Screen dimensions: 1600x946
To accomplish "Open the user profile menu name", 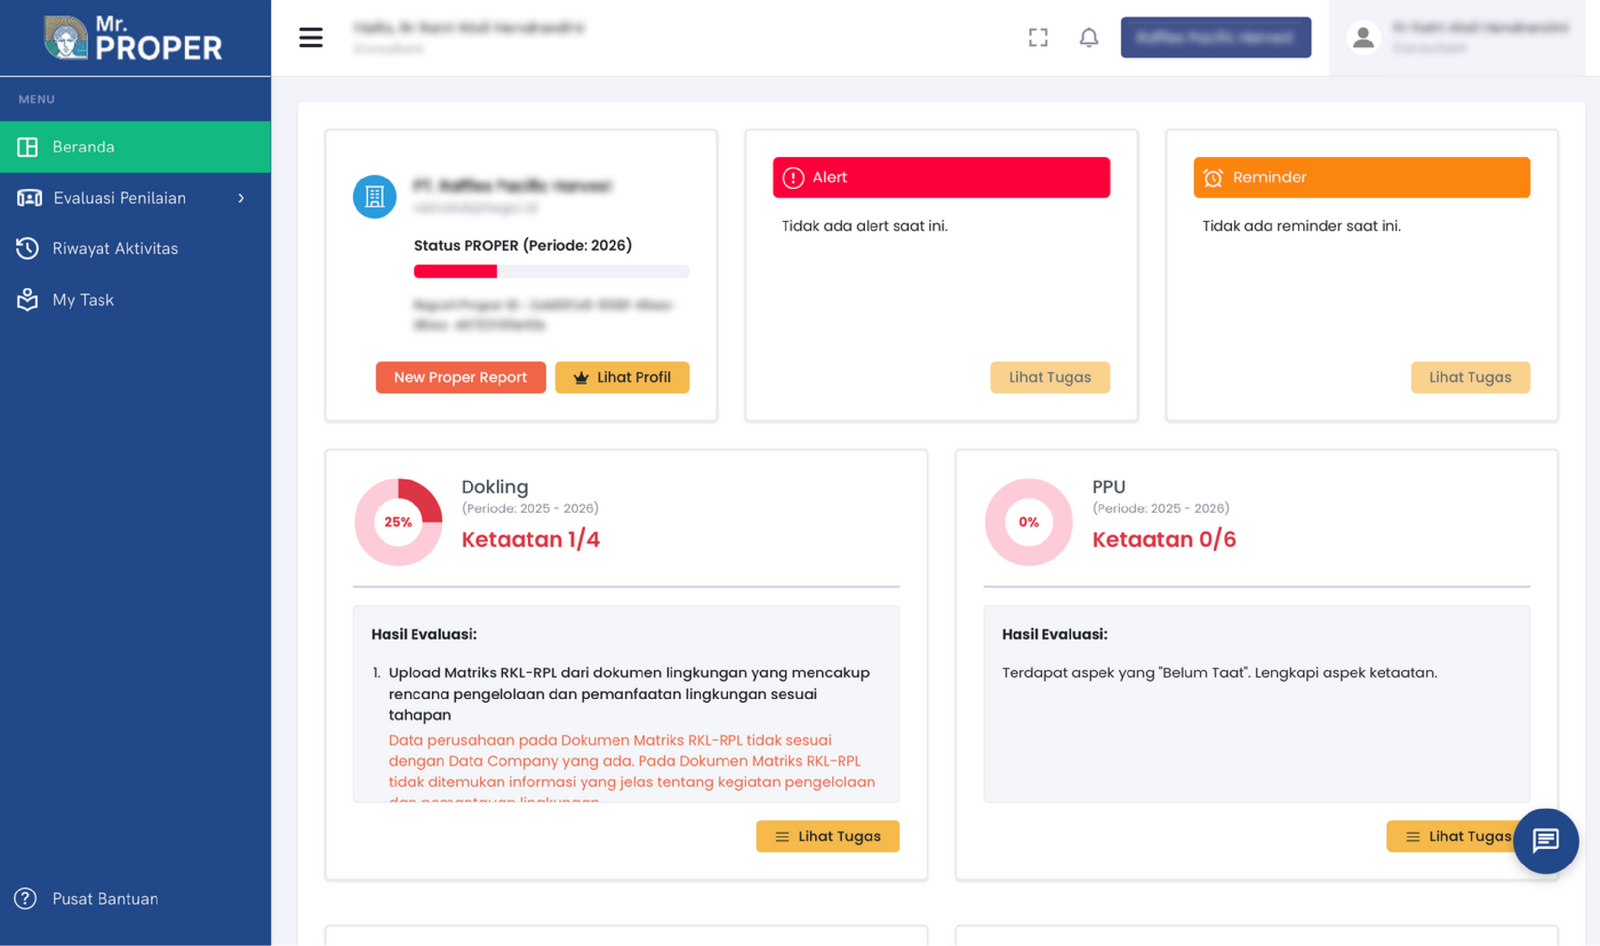I will tap(1479, 28).
